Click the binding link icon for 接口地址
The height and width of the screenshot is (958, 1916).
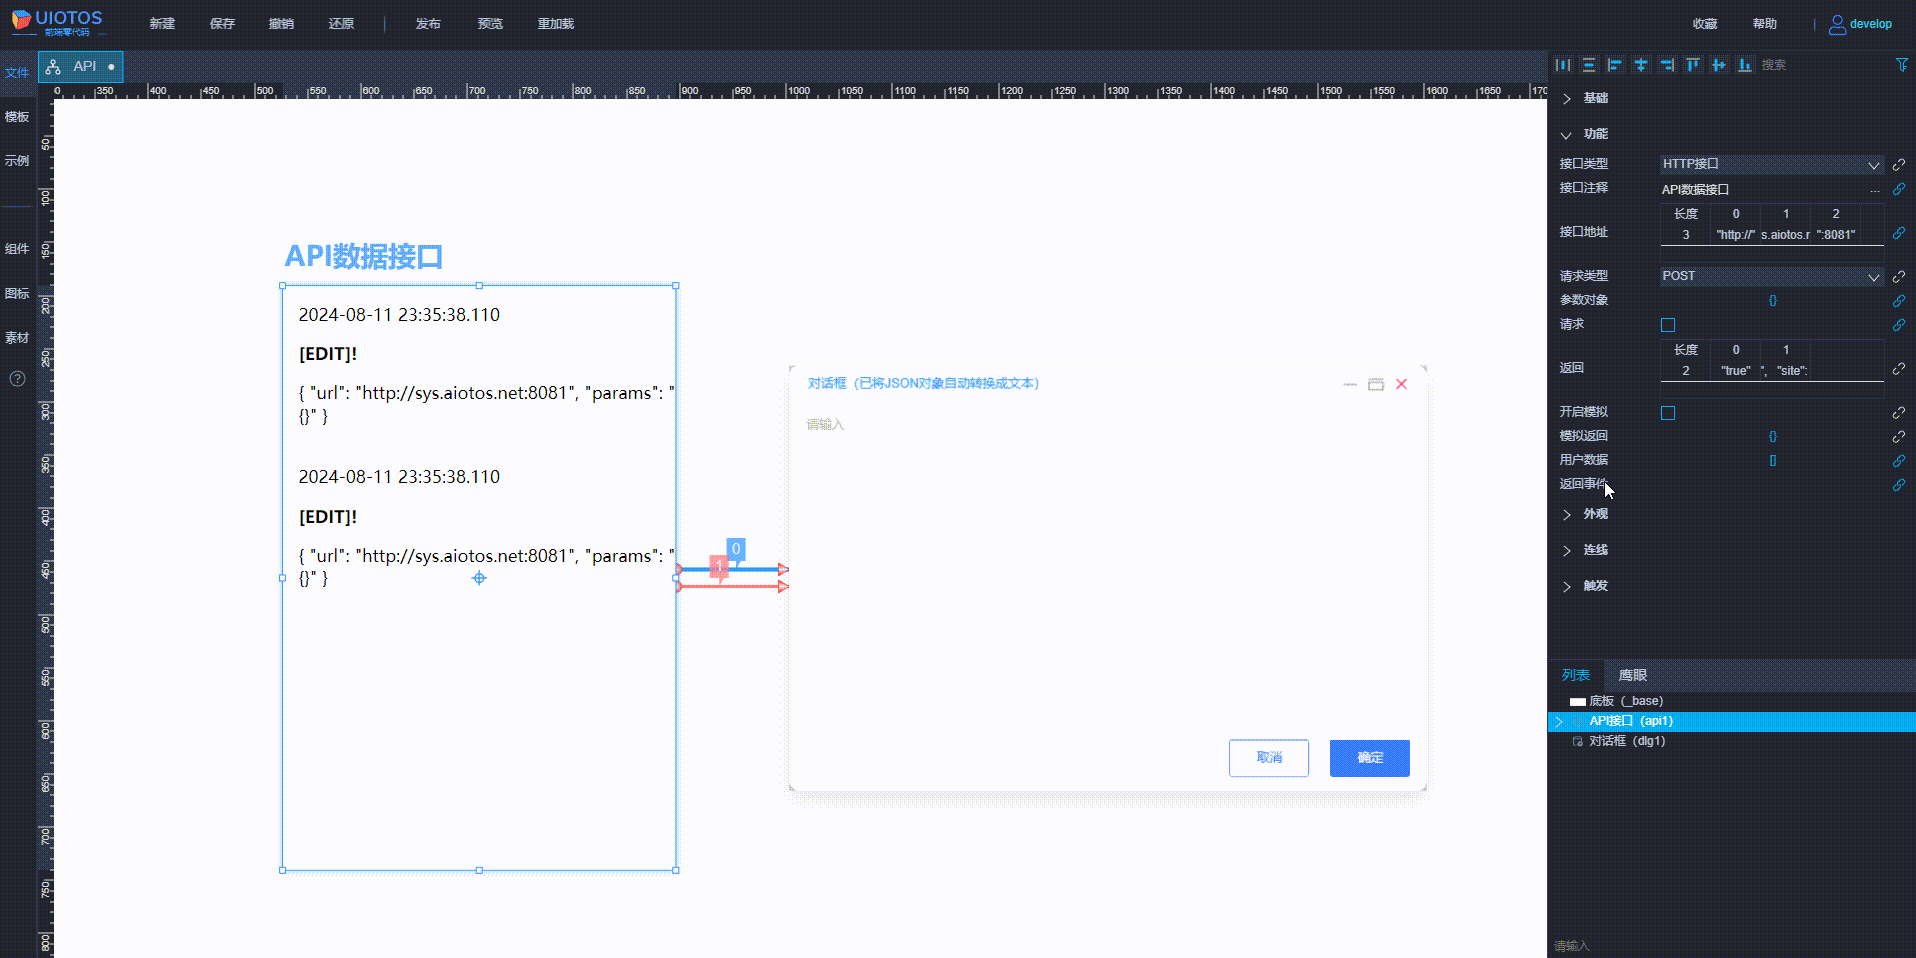1899,233
